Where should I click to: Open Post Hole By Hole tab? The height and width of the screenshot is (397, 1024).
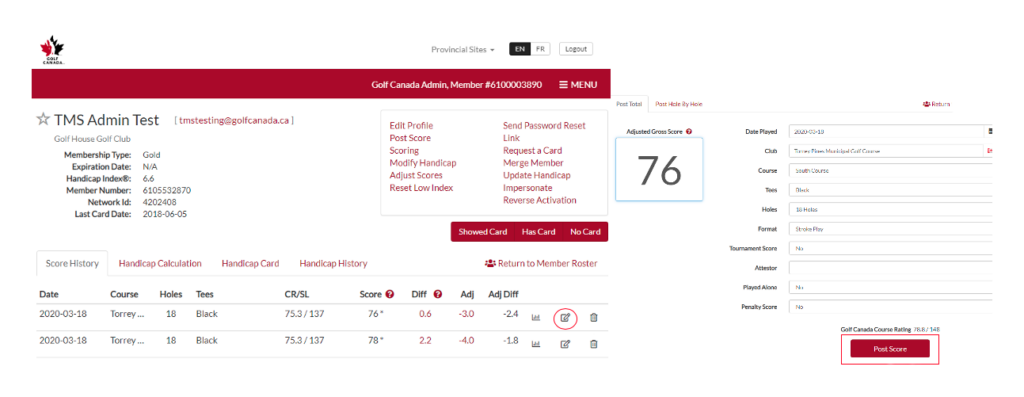tap(679, 104)
